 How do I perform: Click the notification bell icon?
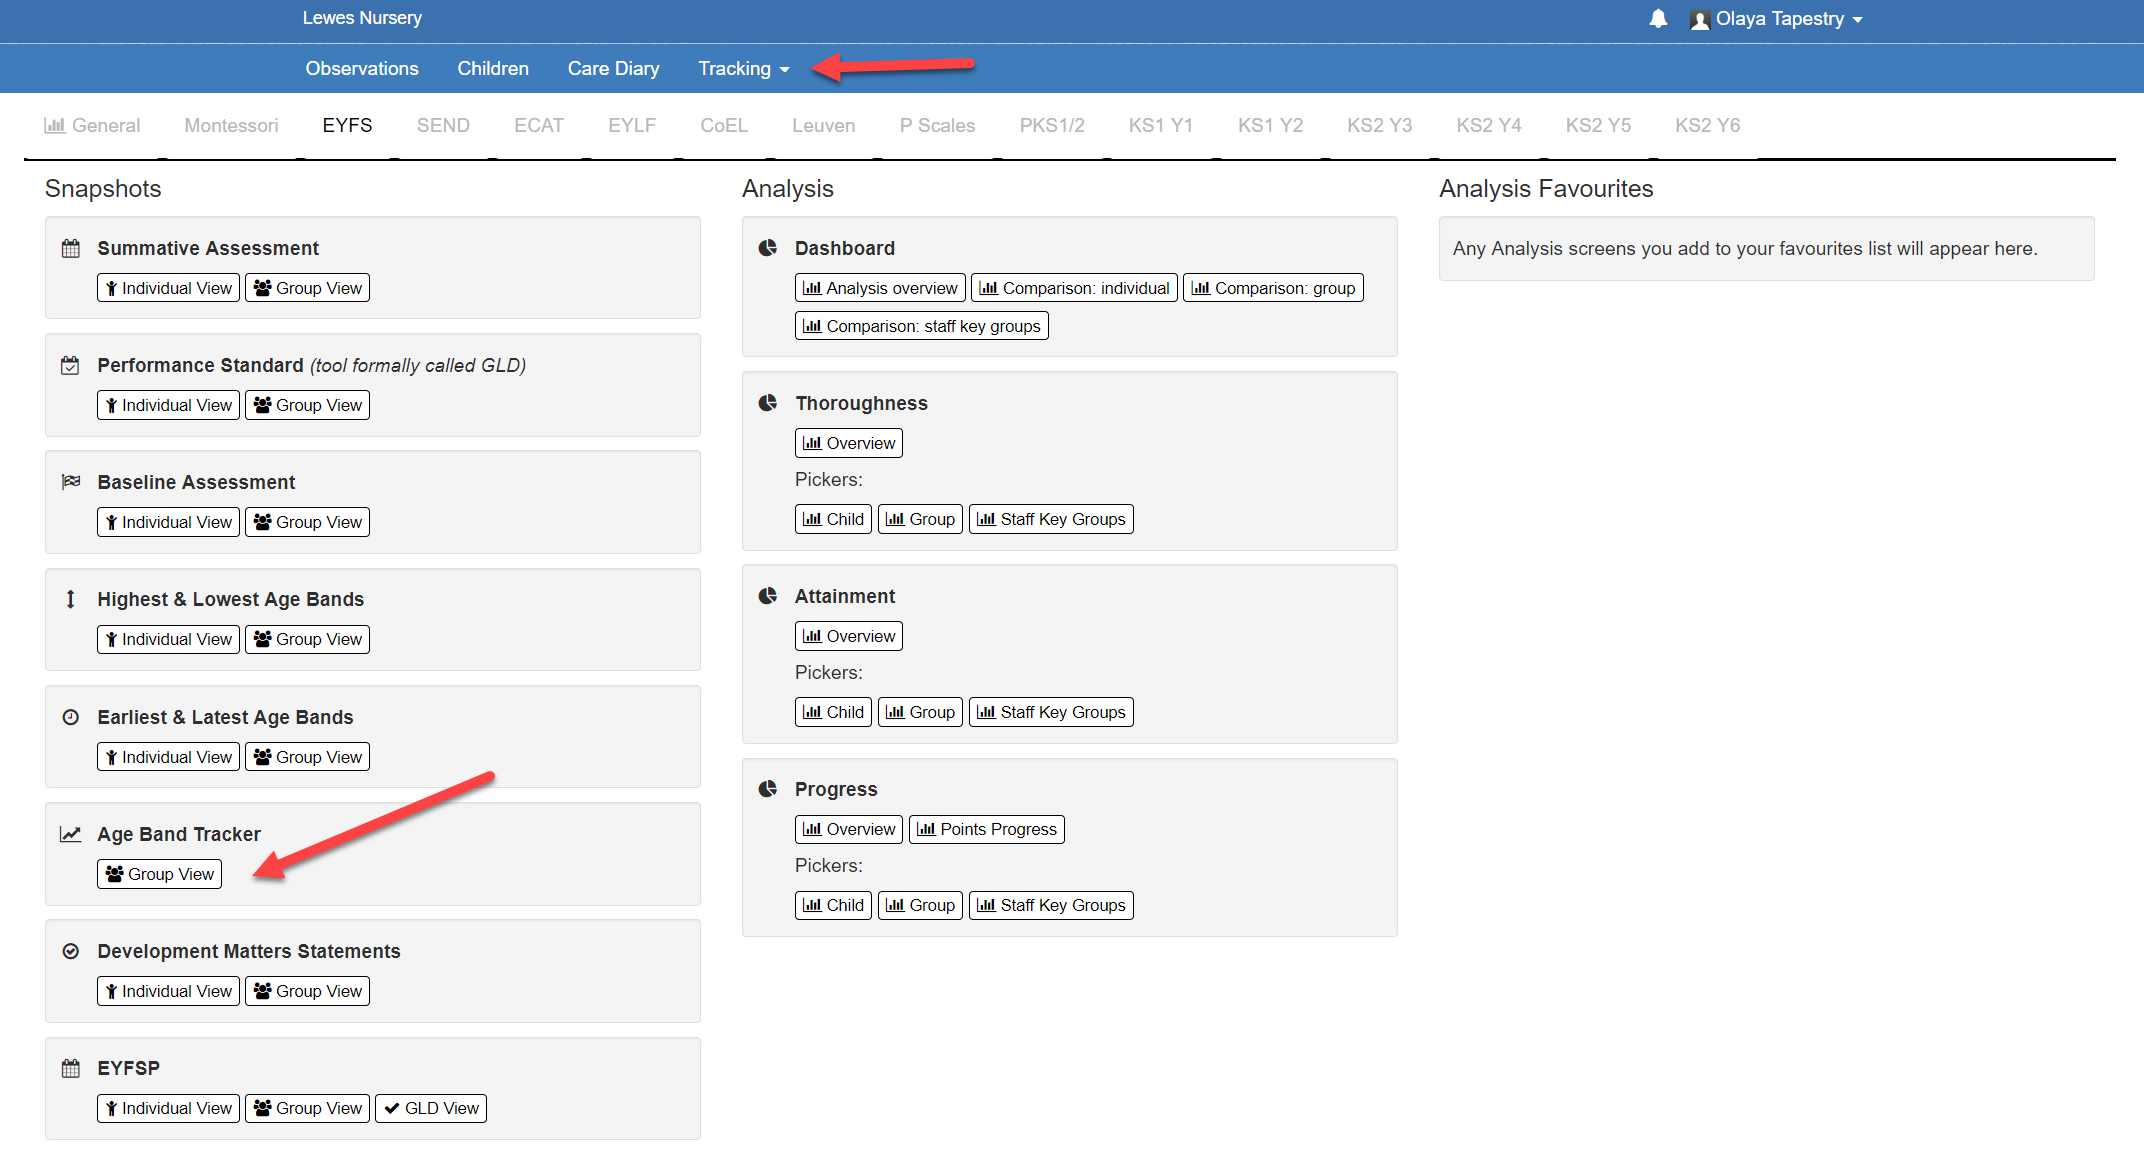click(1658, 19)
